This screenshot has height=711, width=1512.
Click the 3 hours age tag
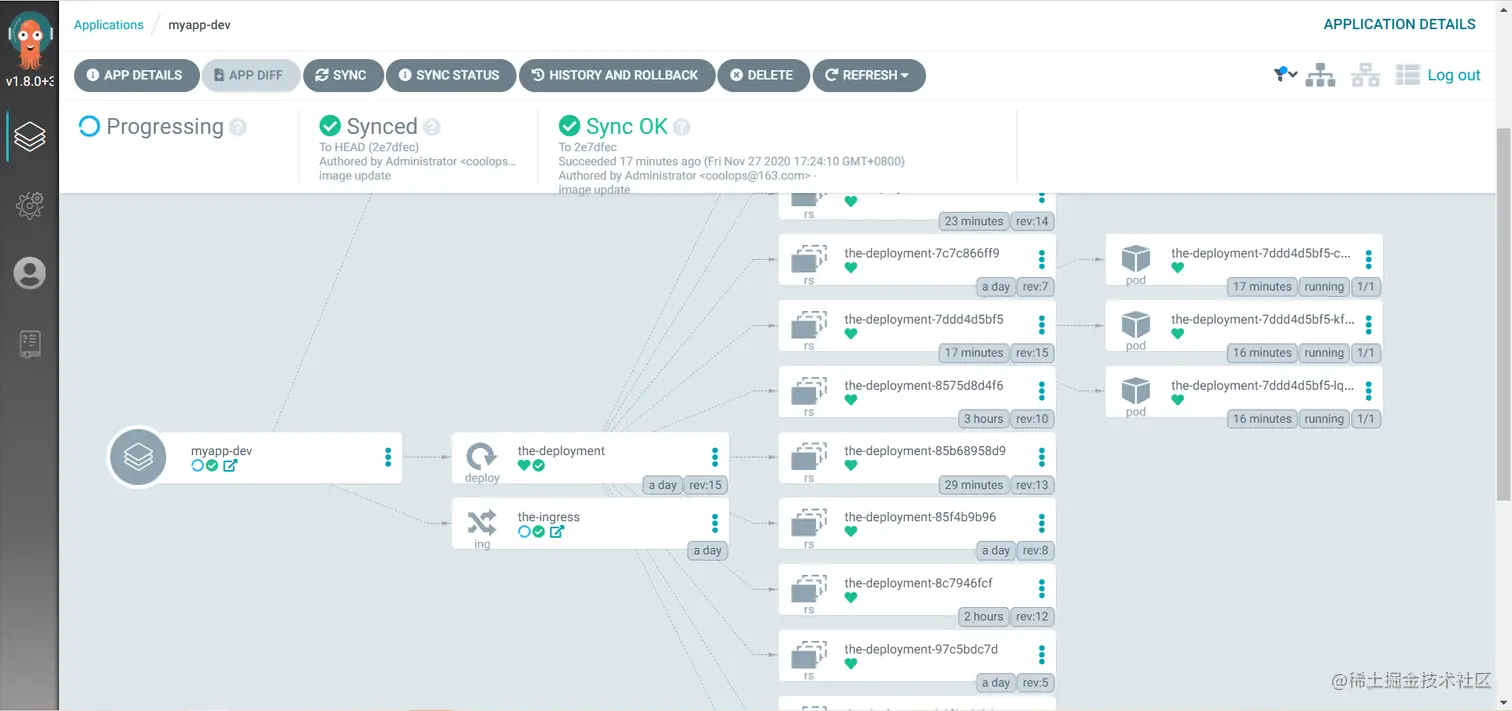(983, 419)
